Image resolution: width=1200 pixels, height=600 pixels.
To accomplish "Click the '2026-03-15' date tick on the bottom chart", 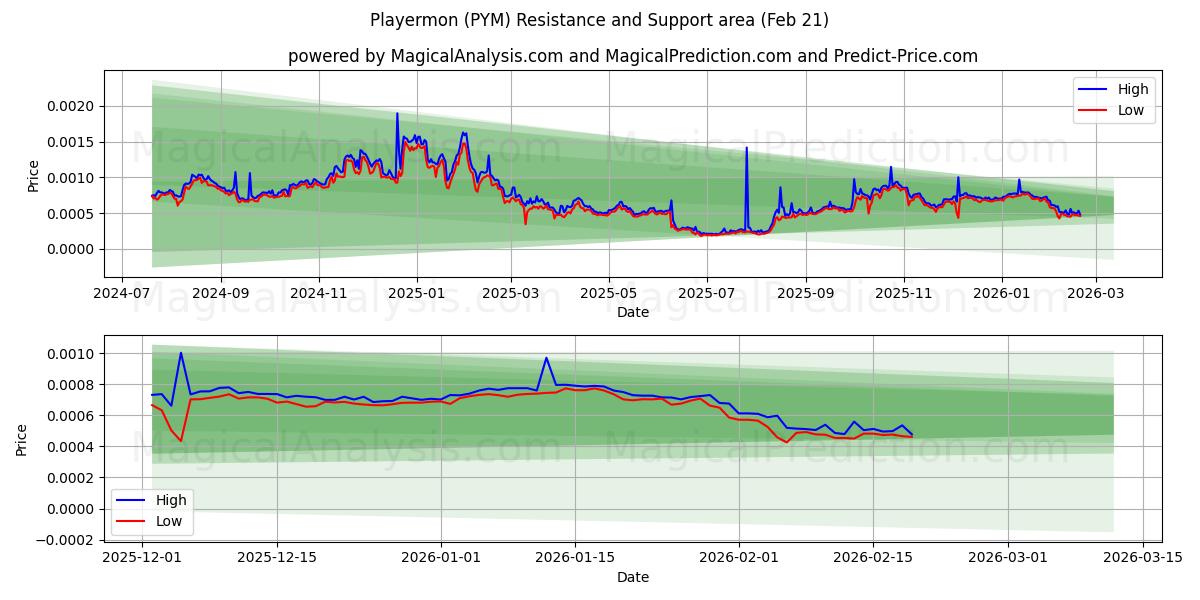I will (x=1141, y=558).
